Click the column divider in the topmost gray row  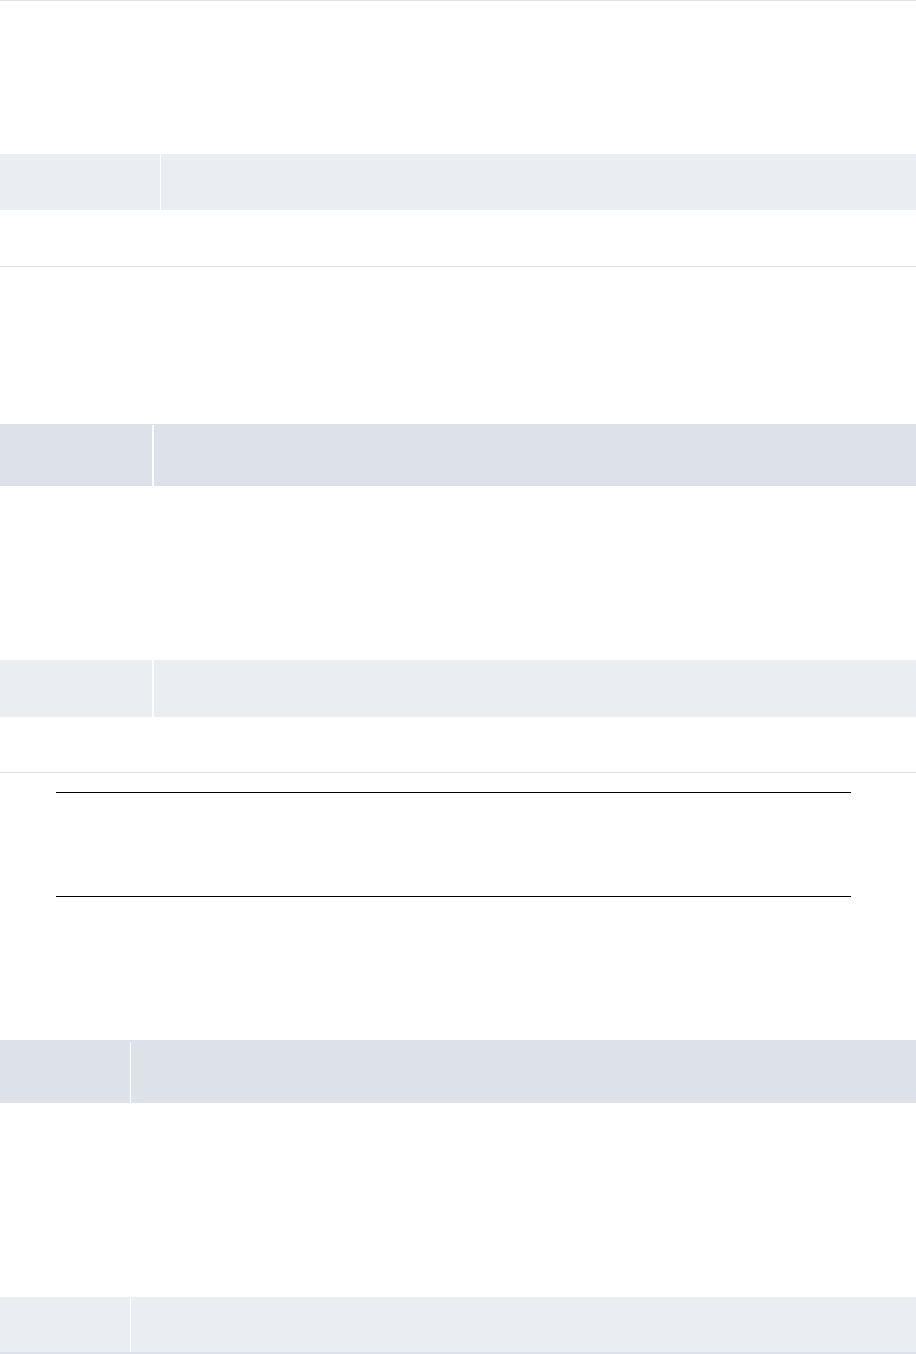coord(160,181)
